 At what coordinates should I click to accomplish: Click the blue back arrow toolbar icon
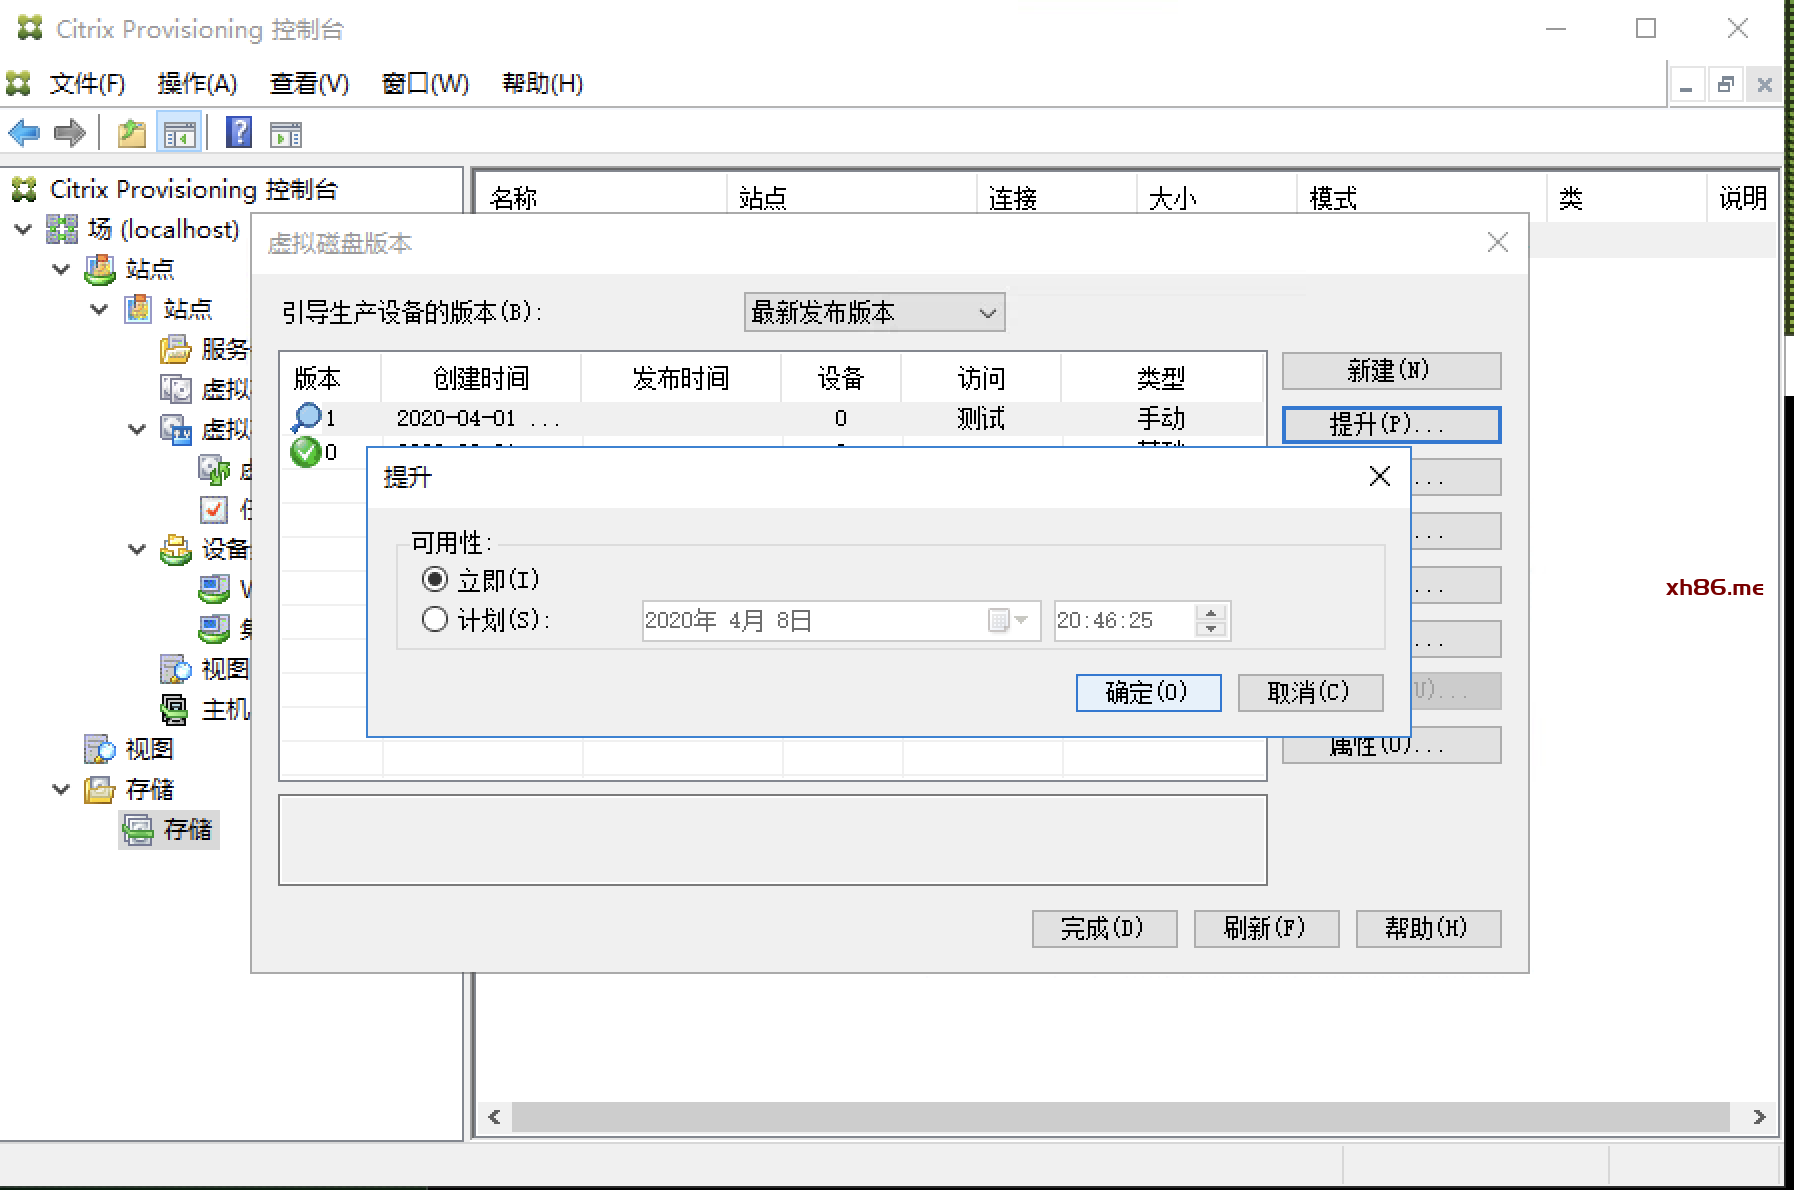point(24,133)
